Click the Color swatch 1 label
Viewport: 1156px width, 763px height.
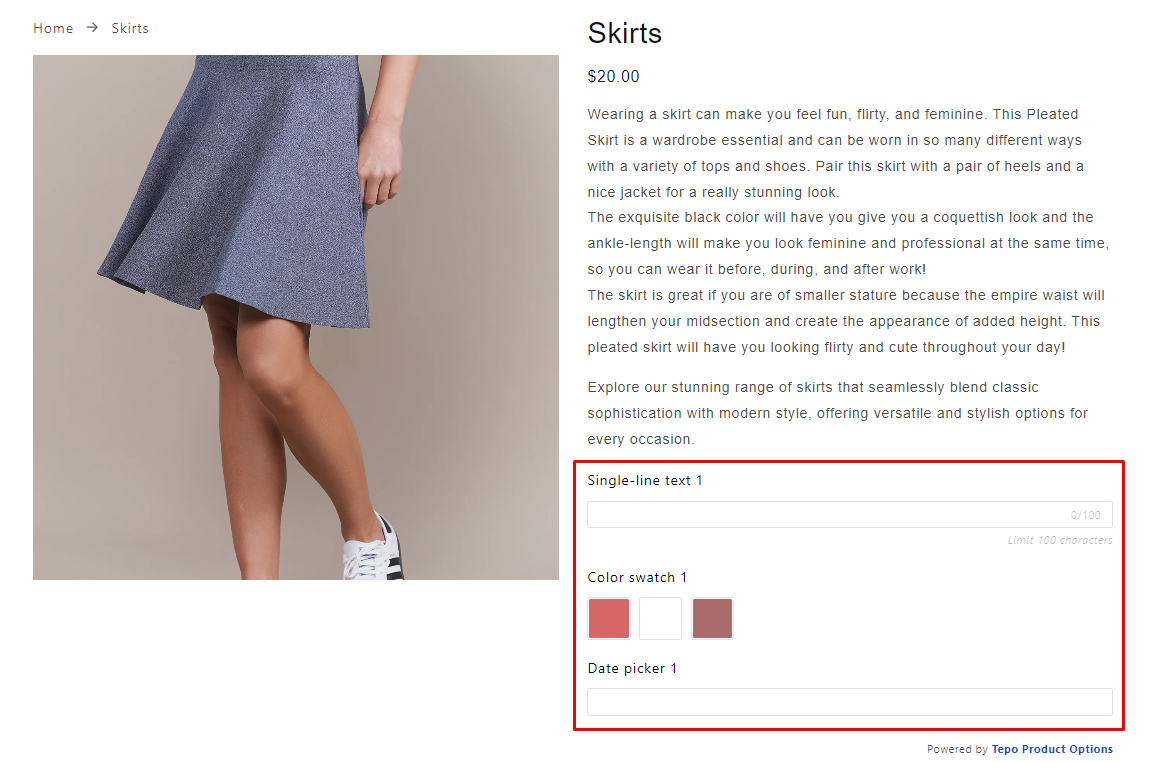637,577
